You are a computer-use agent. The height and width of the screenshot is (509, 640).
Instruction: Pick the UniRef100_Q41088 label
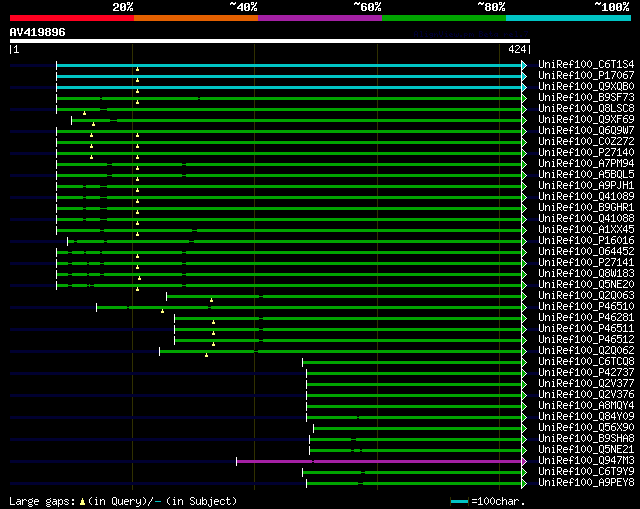click(x=586, y=219)
